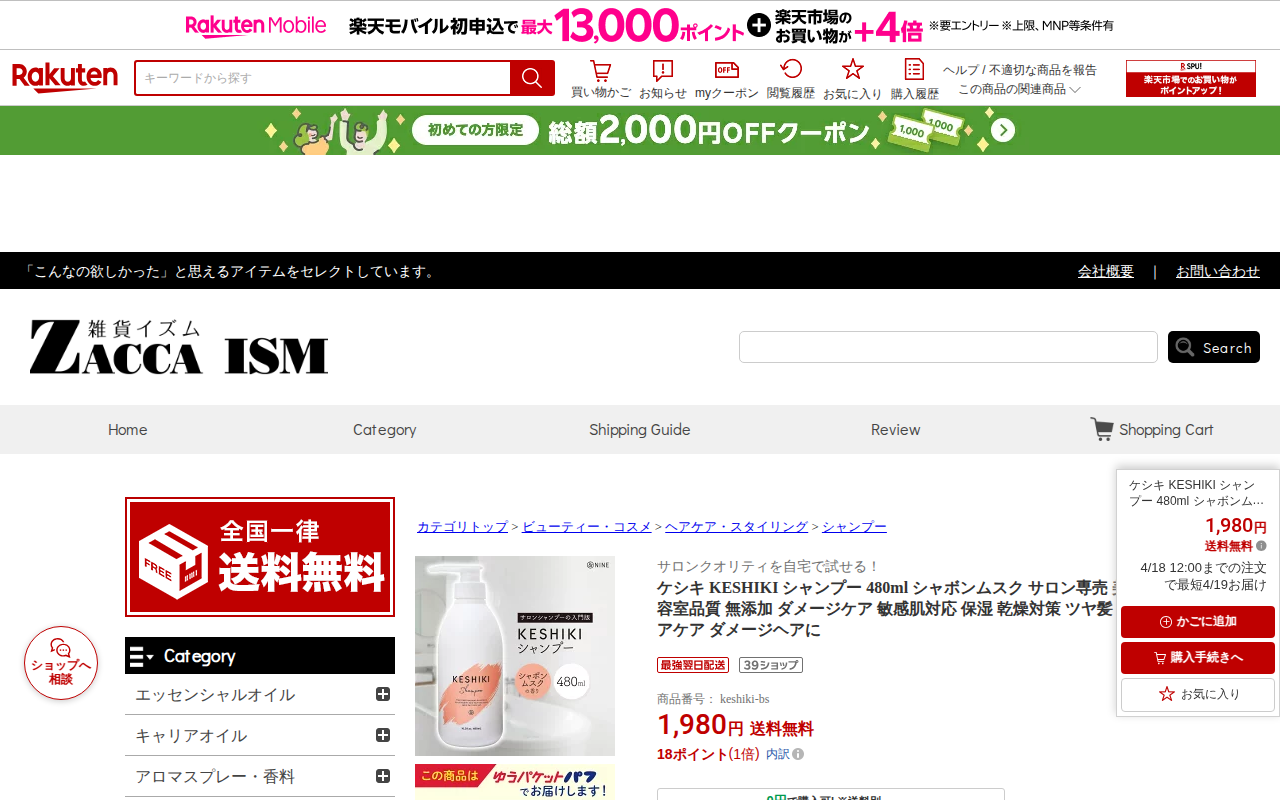Click the 18ポイント(1倍) points text
Screen dimensions: 1280x800
[x=708, y=754]
